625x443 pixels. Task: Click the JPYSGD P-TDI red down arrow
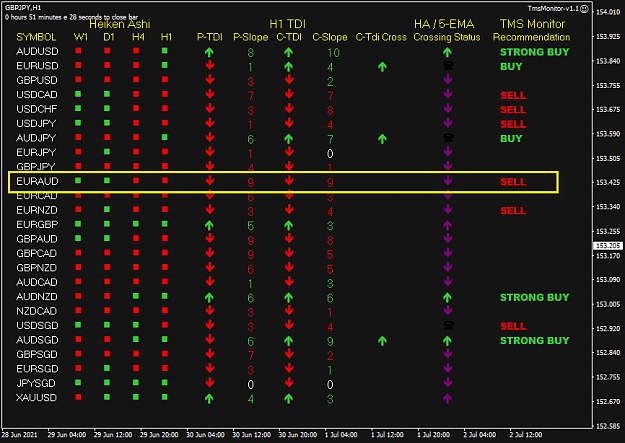click(210, 383)
